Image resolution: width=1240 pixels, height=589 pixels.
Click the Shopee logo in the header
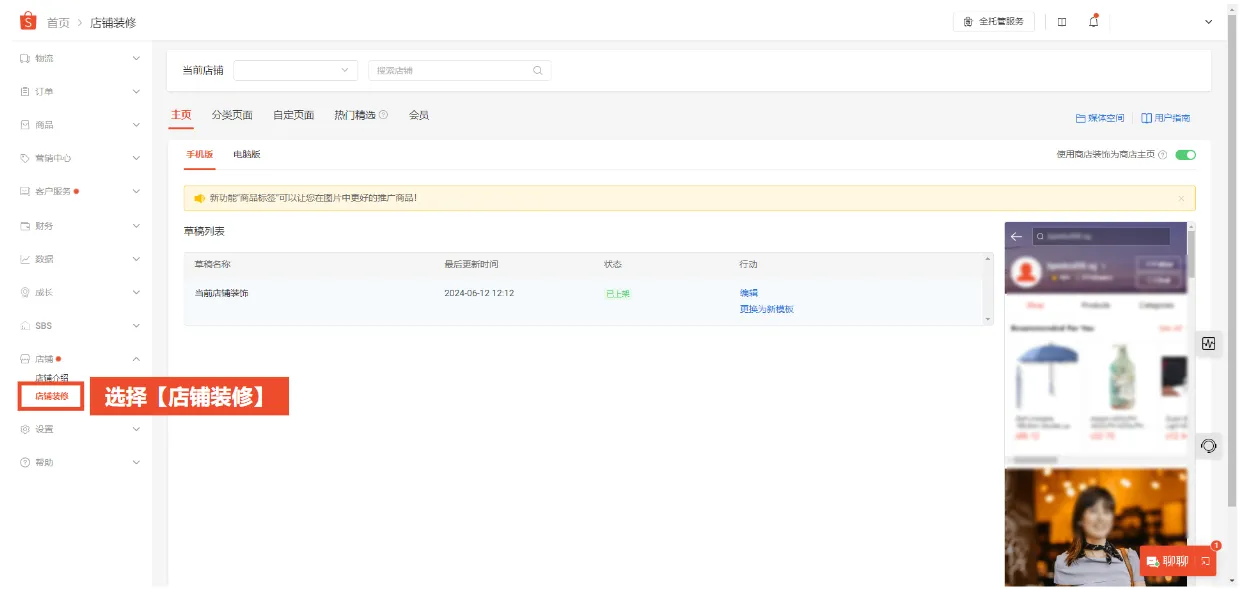28,21
